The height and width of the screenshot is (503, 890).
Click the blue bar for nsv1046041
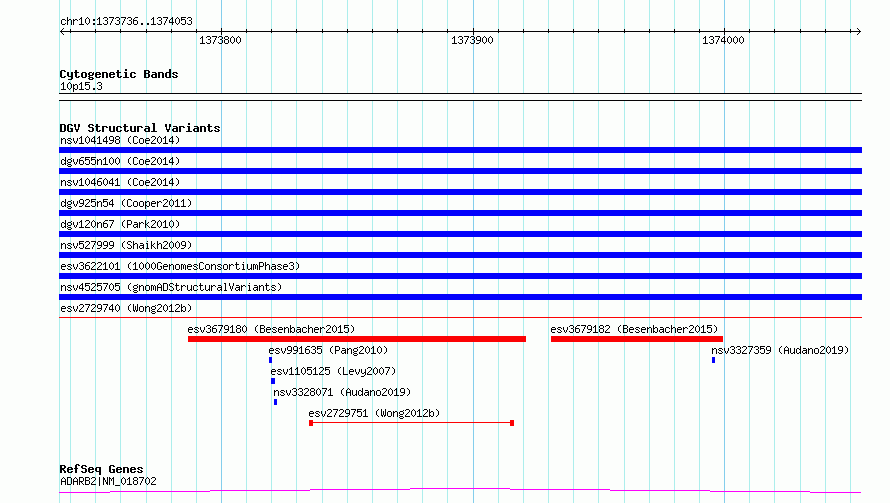[460, 192]
